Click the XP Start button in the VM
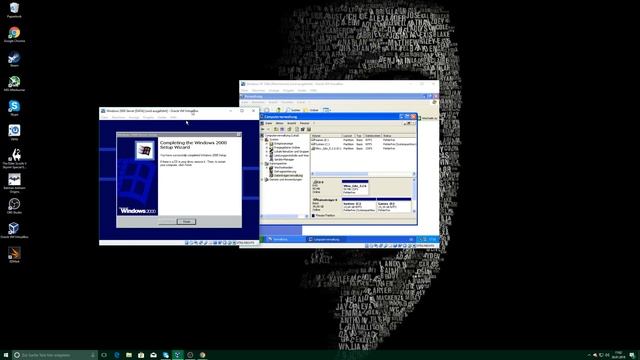Viewport: 640px width, 360px height. click(x=262, y=239)
